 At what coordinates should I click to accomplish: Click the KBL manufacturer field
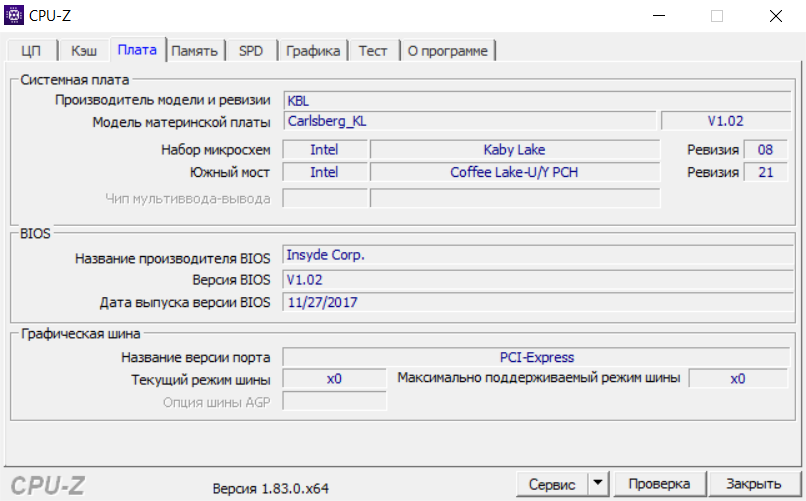537,100
